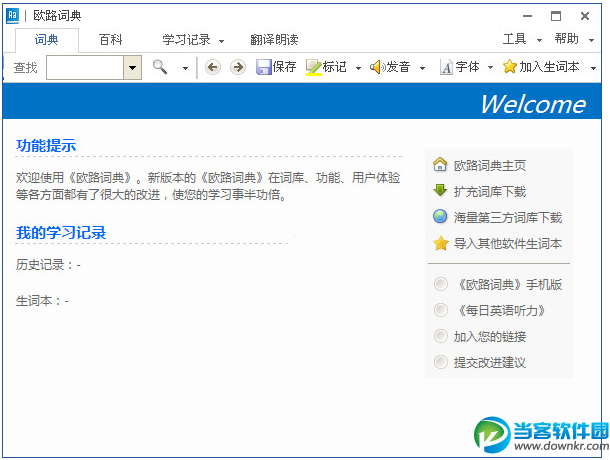This screenshot has height=460, width=610.
Task: Click the speaker pronunciation icon
Action: tap(377, 67)
